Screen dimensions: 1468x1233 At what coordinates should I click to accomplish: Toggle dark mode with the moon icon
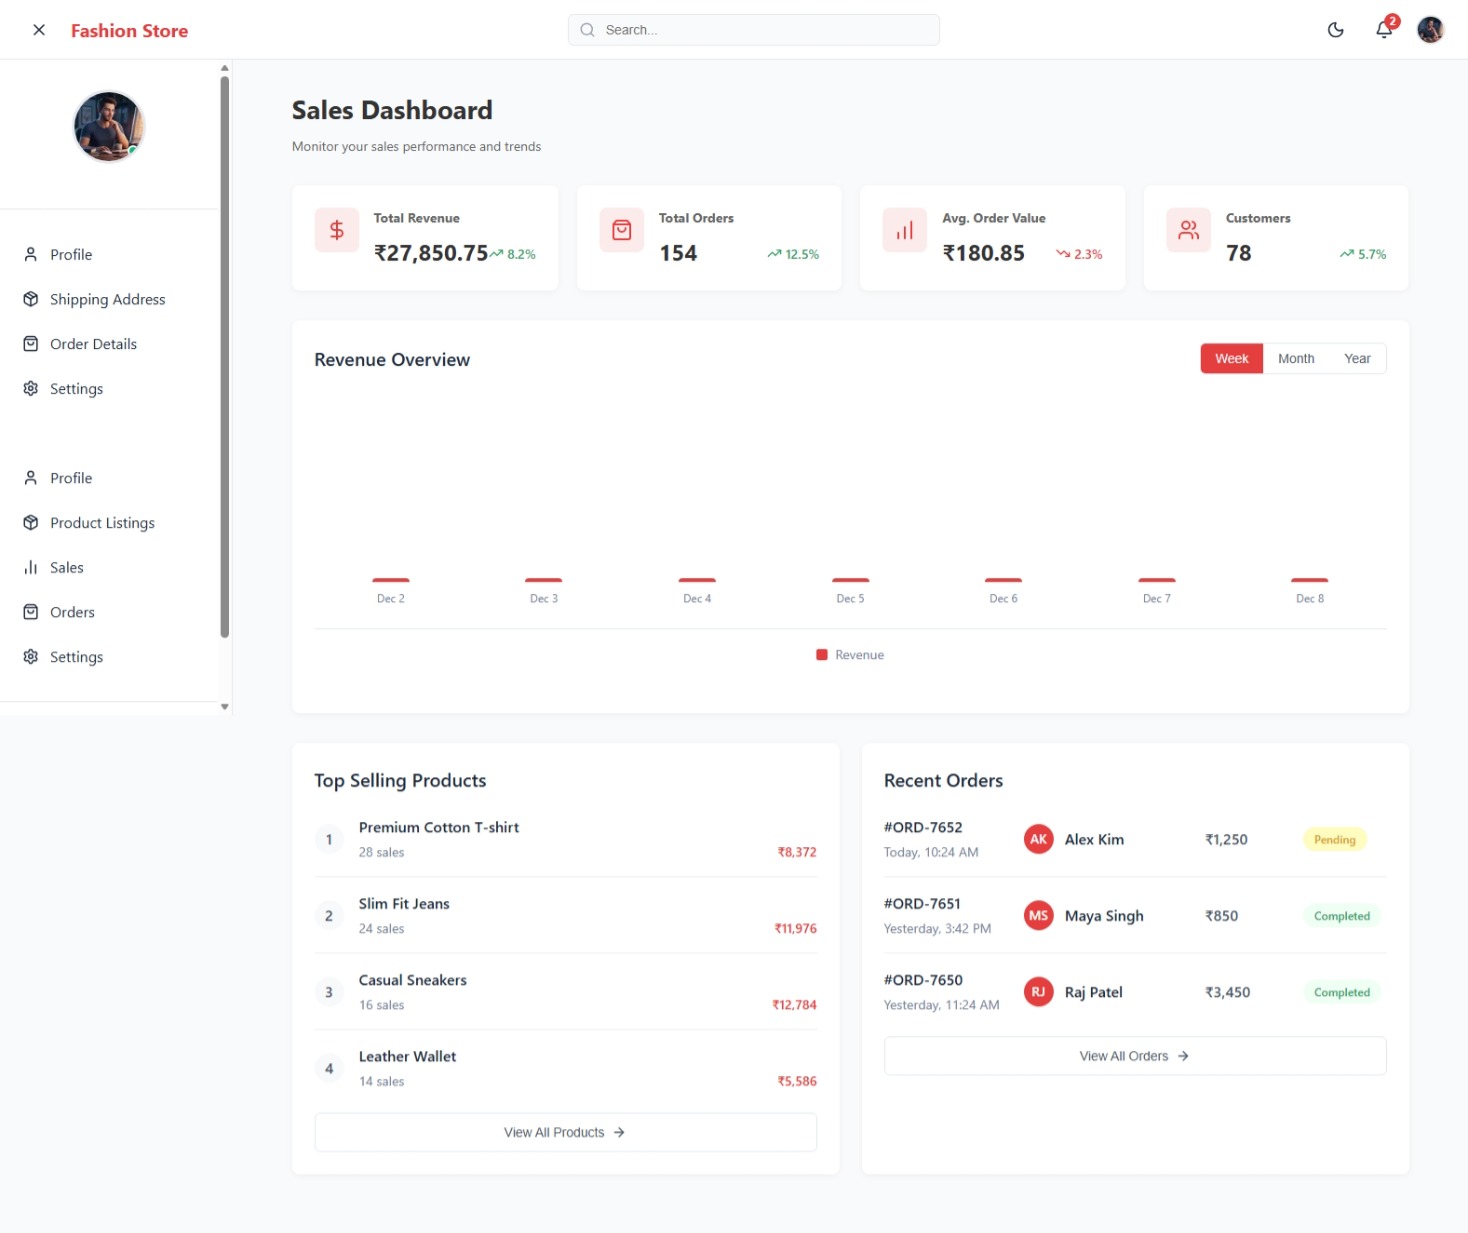click(1335, 30)
